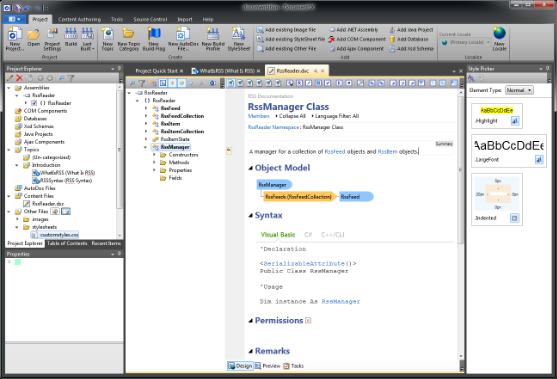557x379 pixels.
Task: Click the New Project ribbon icon
Action: (x=15, y=39)
